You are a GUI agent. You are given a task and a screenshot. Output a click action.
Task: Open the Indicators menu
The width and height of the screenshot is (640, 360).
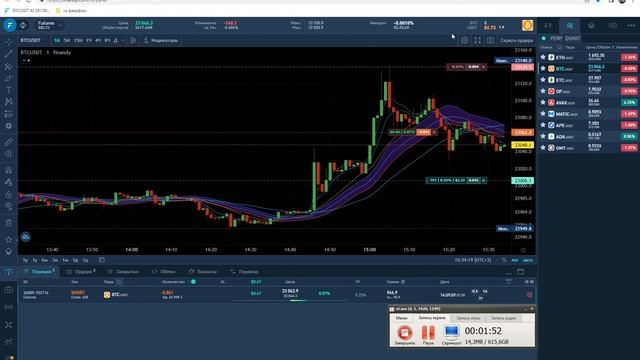click(x=161, y=40)
